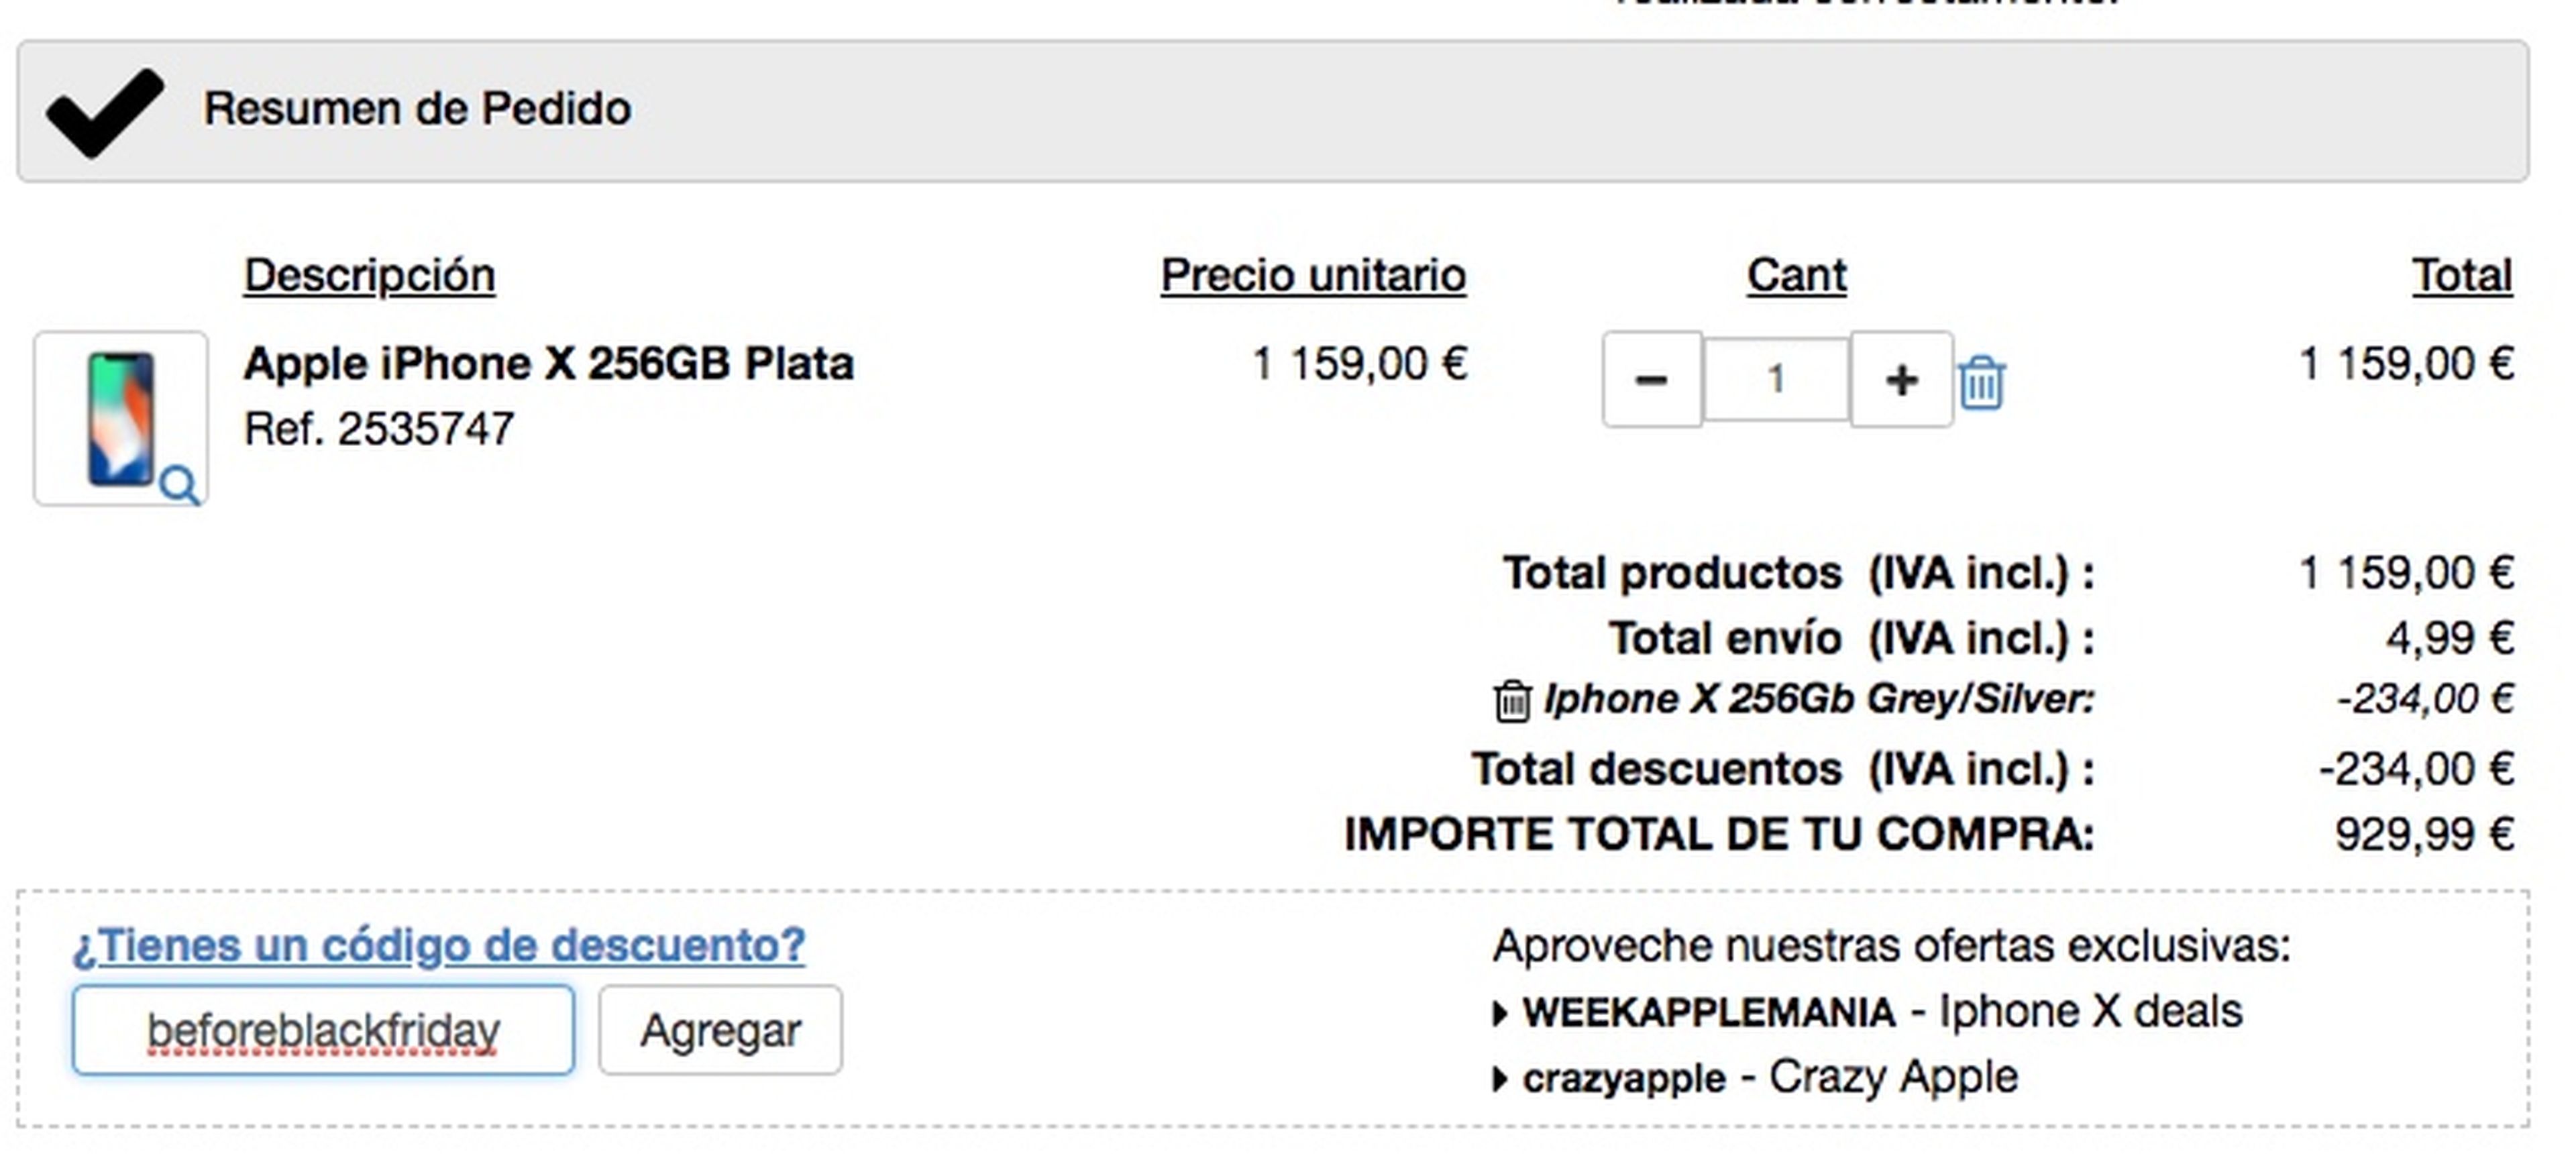Decrease quantity with the minus button

pyautogui.click(x=1651, y=380)
